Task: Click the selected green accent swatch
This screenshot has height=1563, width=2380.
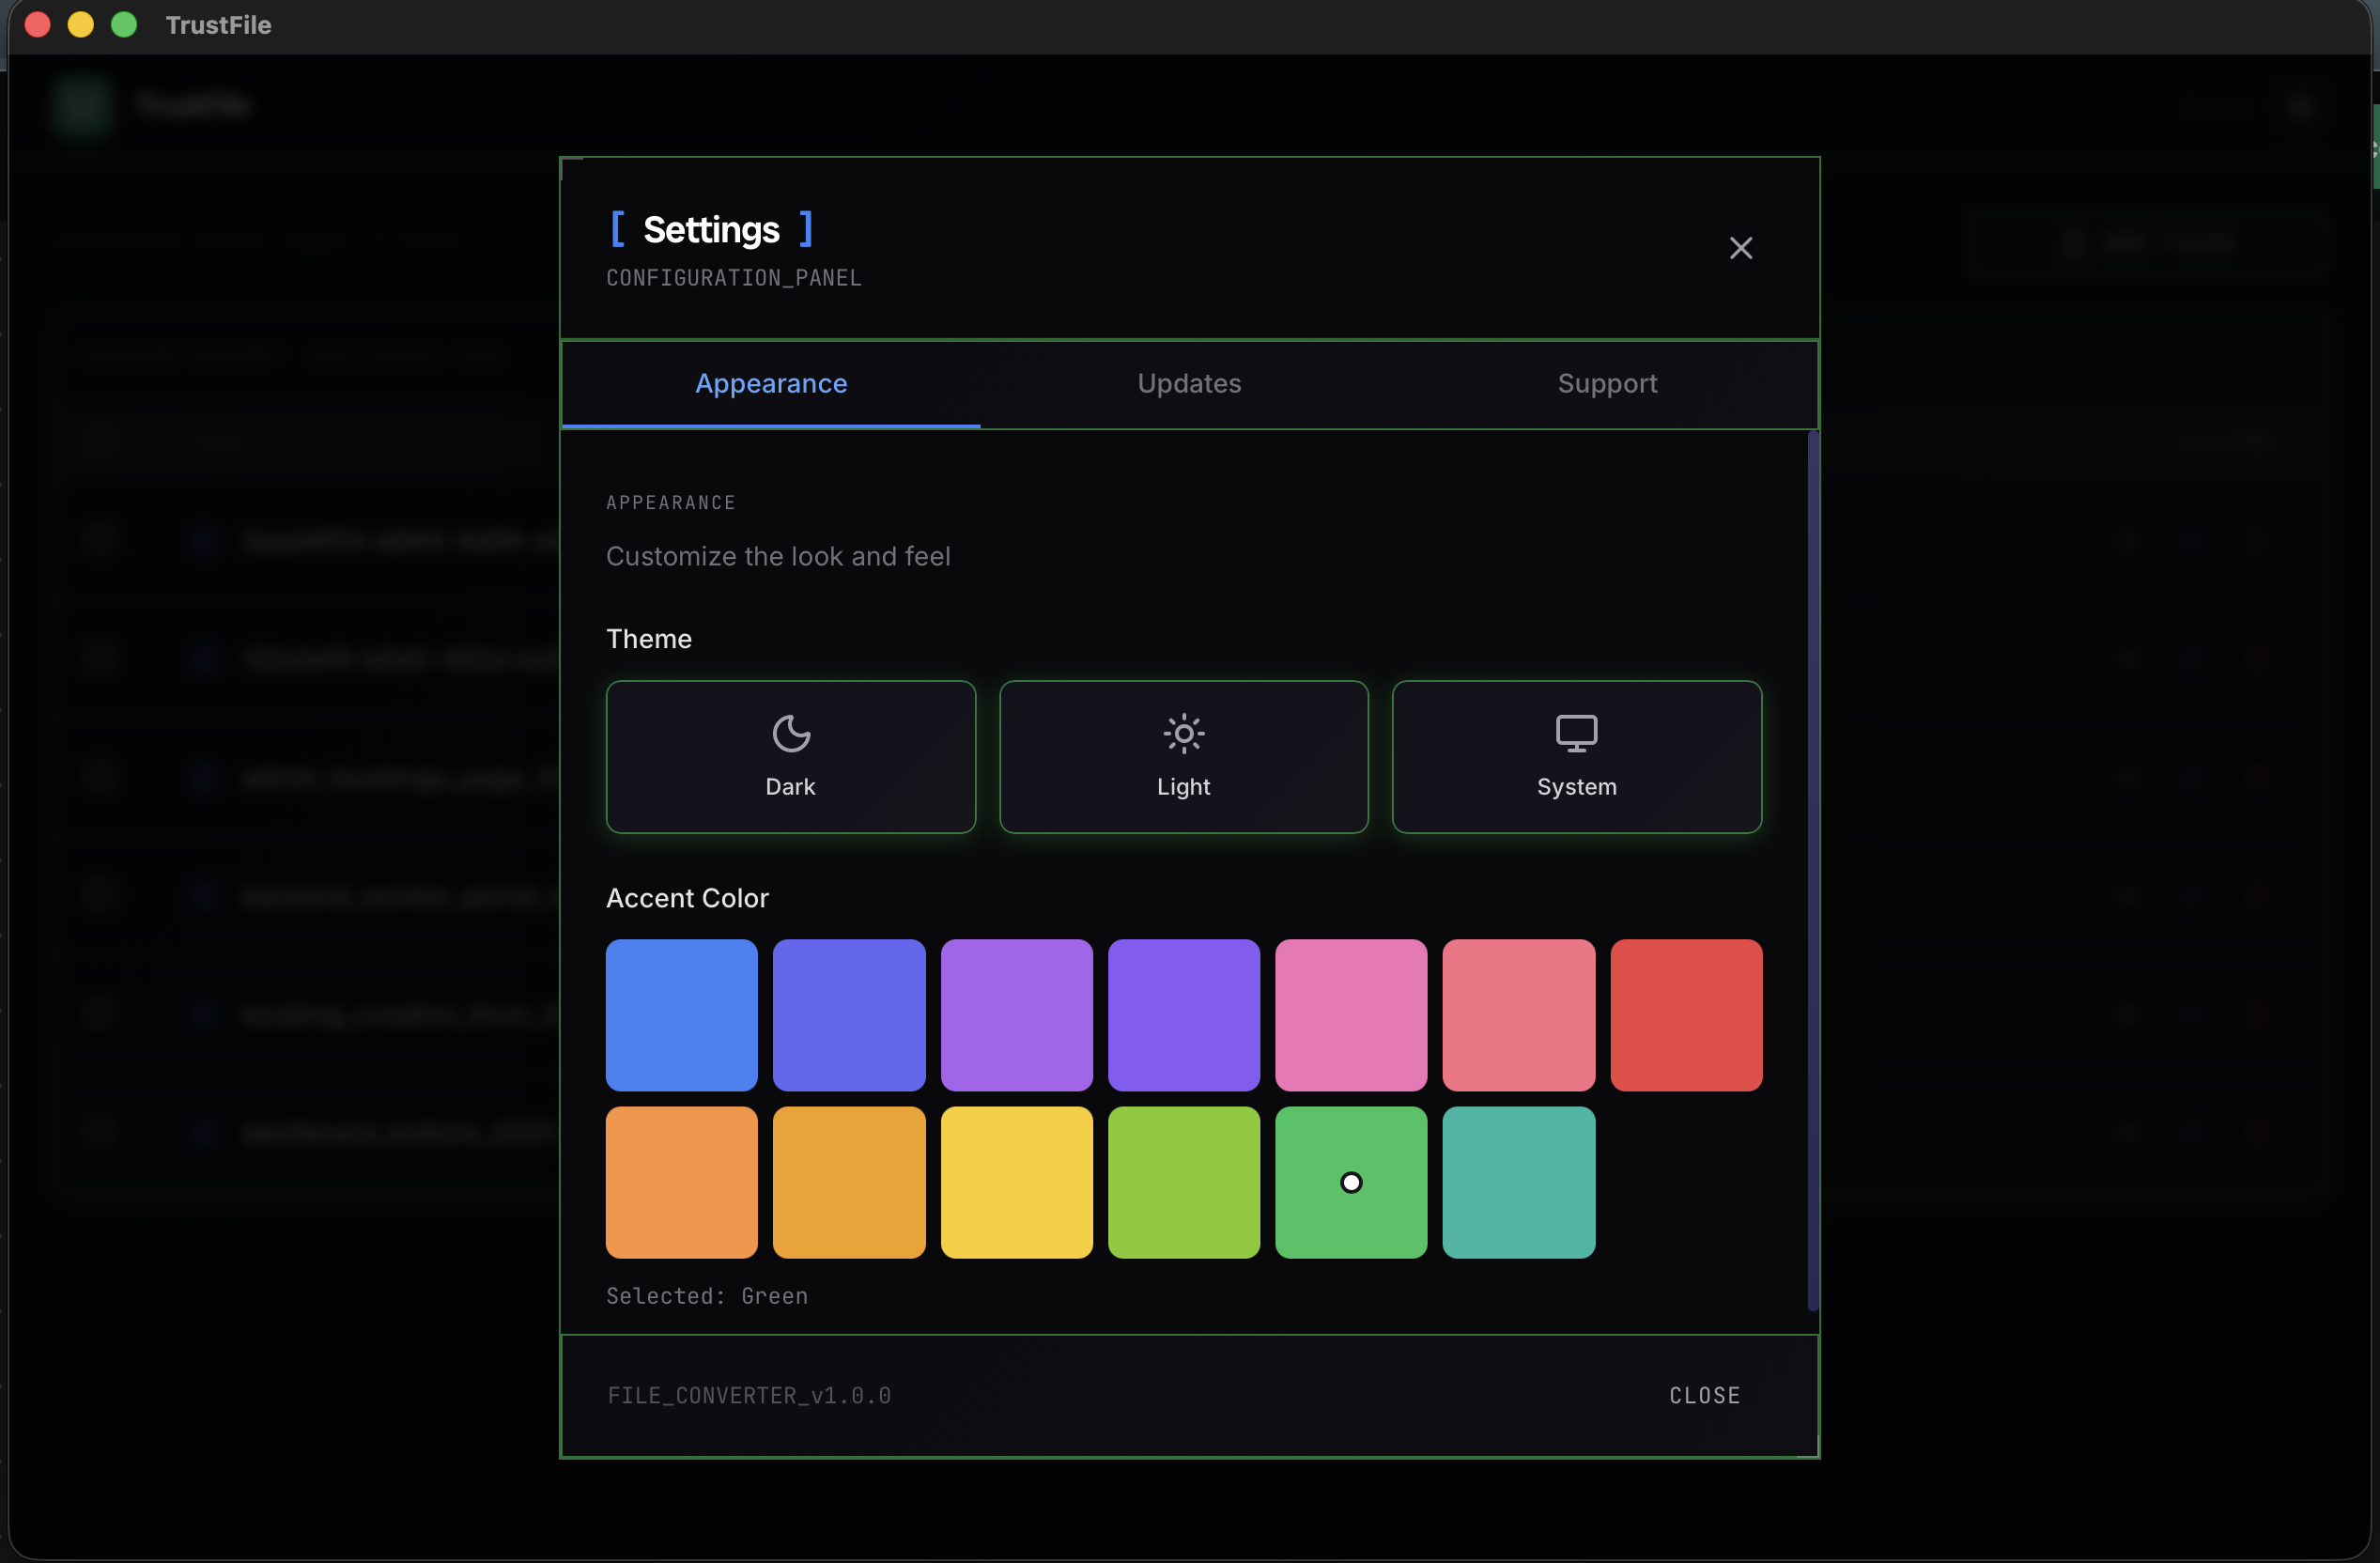Action: tap(1350, 1181)
